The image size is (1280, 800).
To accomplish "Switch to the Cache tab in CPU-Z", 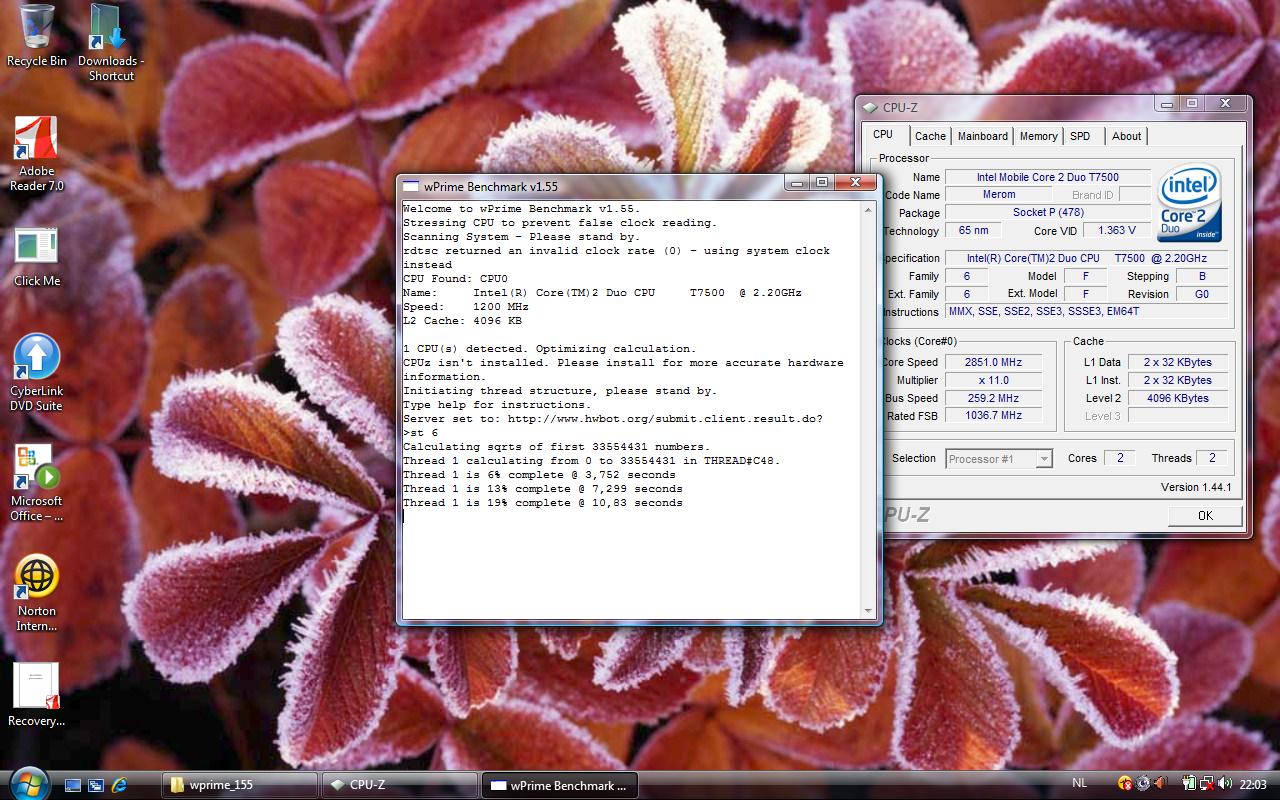I will click(930, 136).
